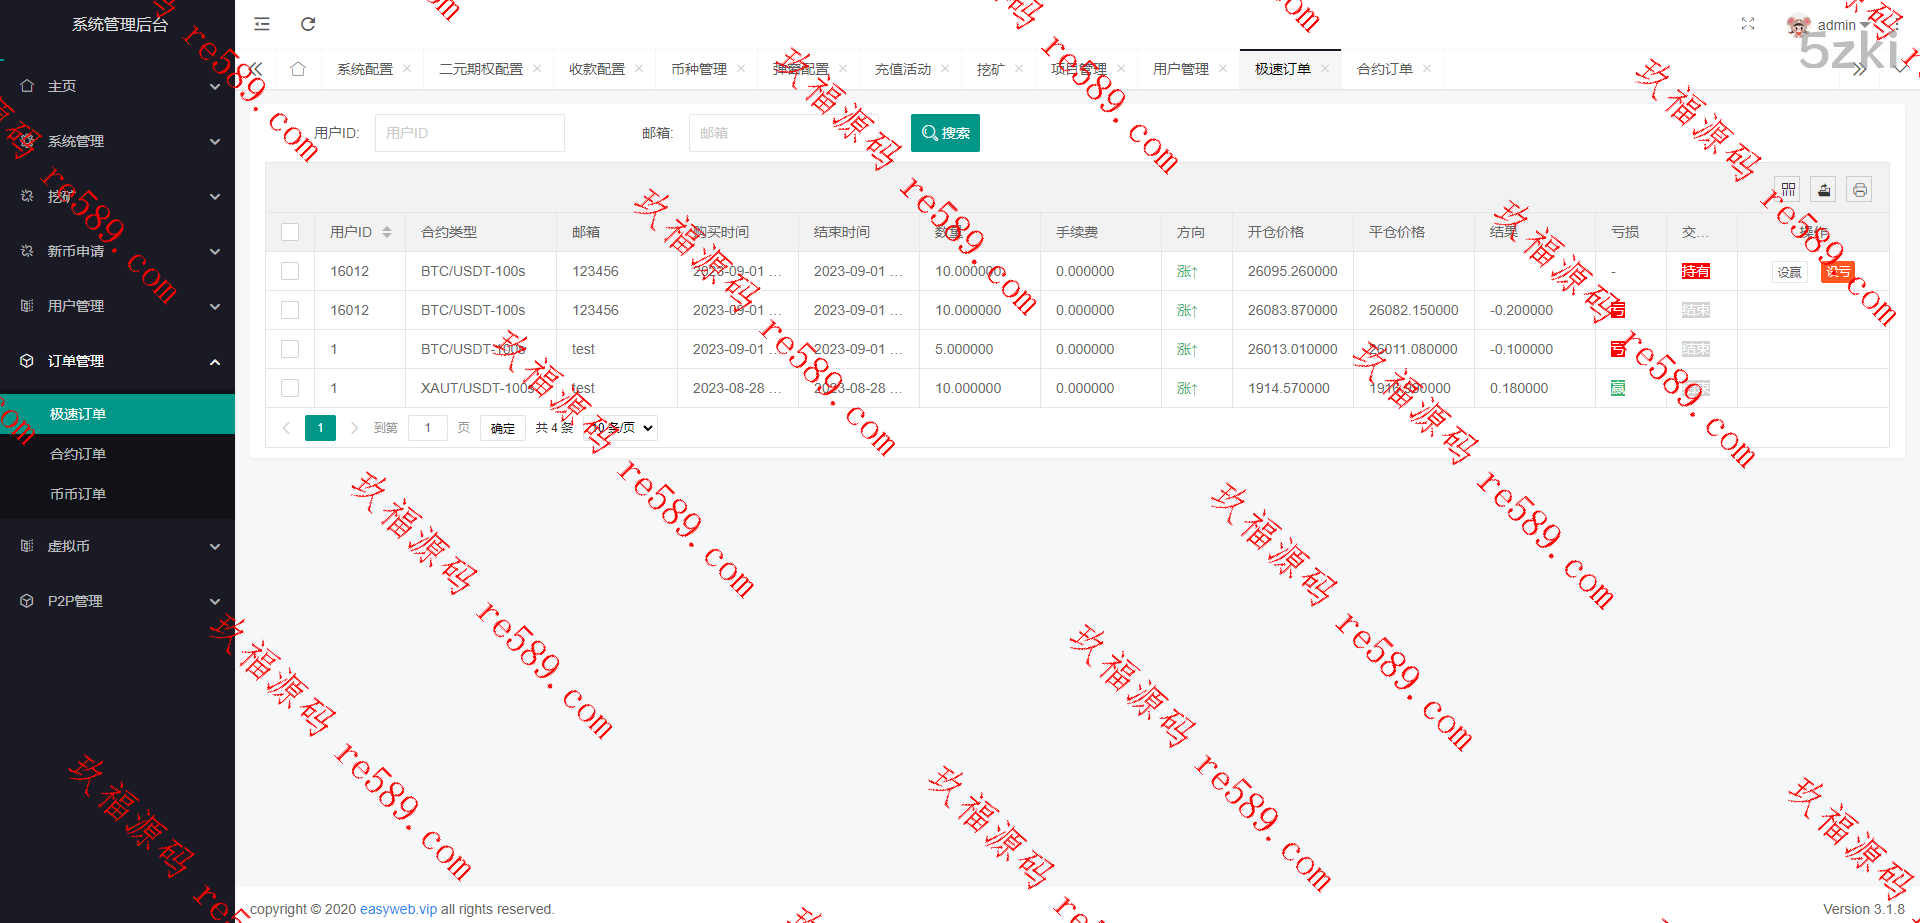Screen dimensions: 1920x923
Task: Toggle the select-all header checkbox
Action: 290,232
